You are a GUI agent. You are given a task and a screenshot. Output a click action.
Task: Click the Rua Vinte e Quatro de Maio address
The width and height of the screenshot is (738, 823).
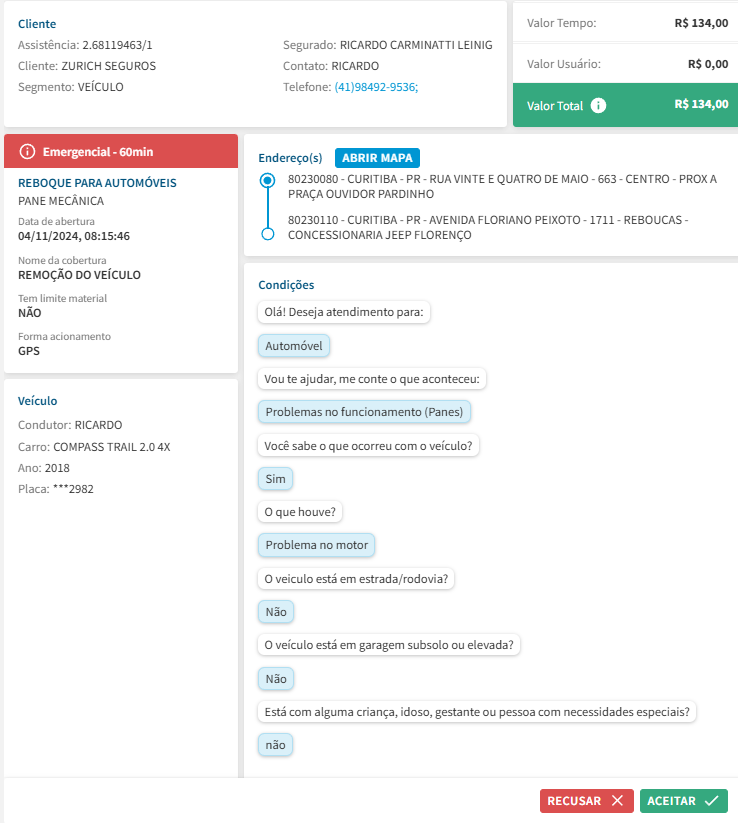pyautogui.click(x=502, y=186)
